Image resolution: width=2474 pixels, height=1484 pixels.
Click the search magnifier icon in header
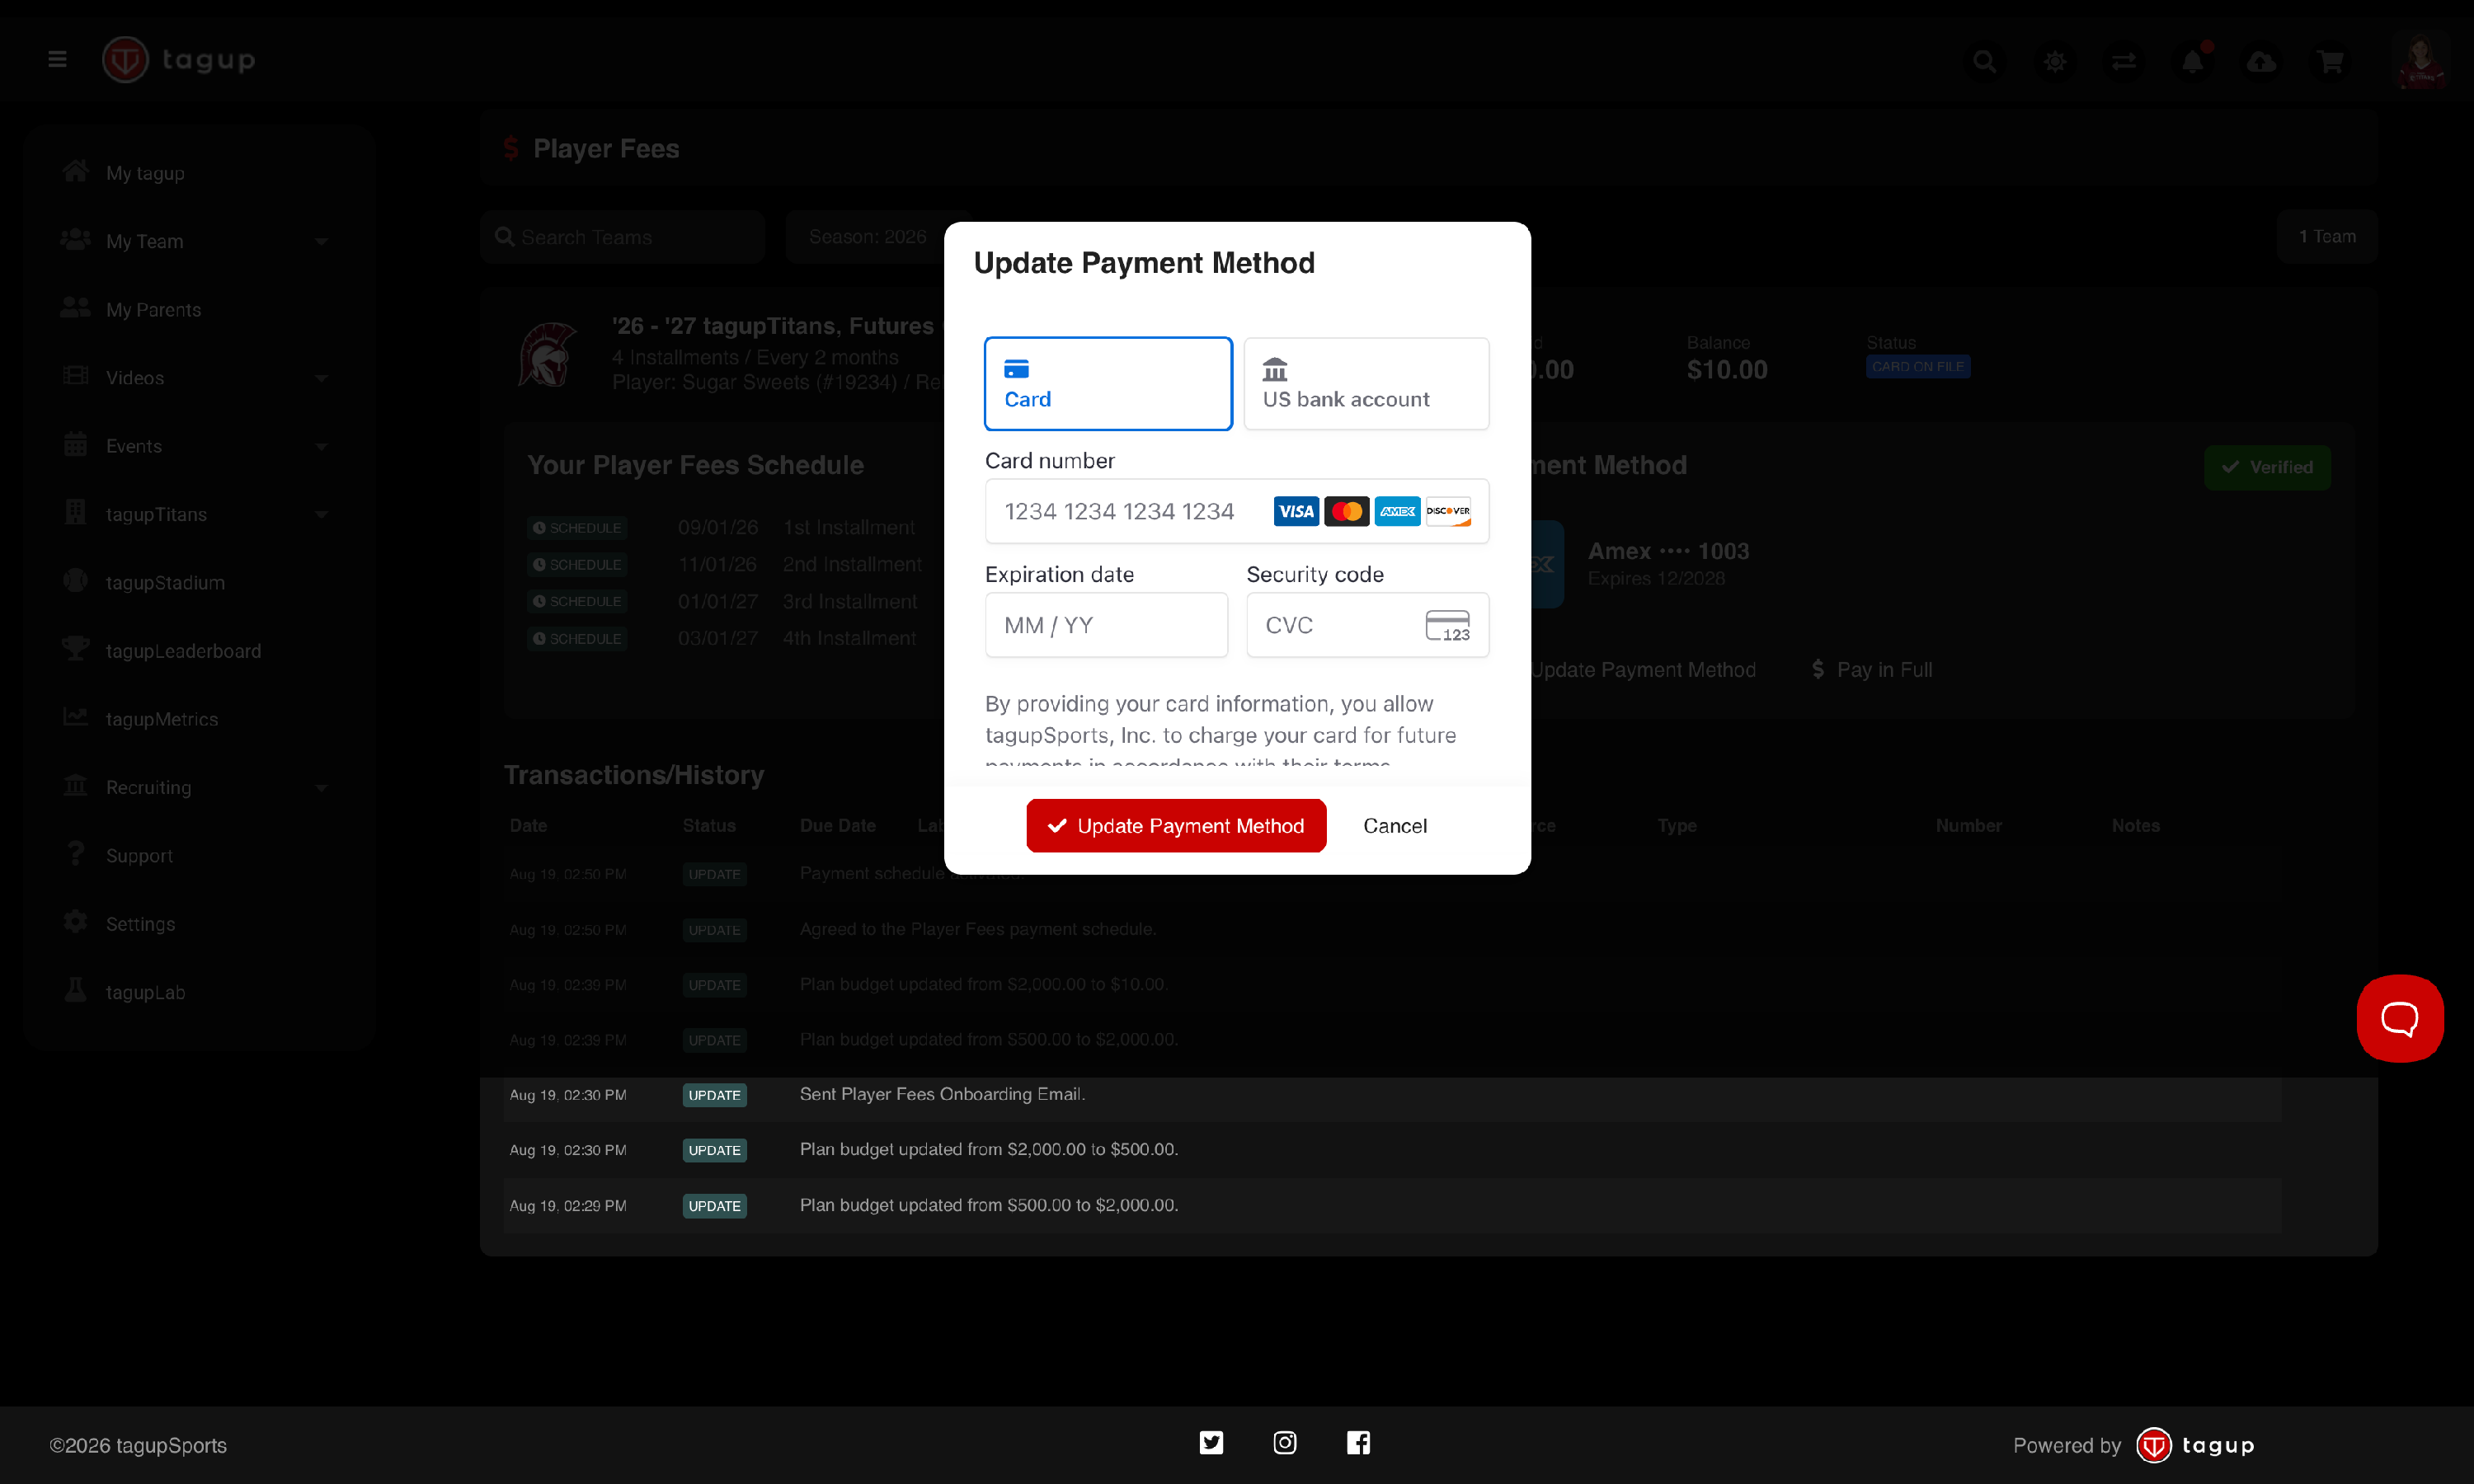point(1984,62)
